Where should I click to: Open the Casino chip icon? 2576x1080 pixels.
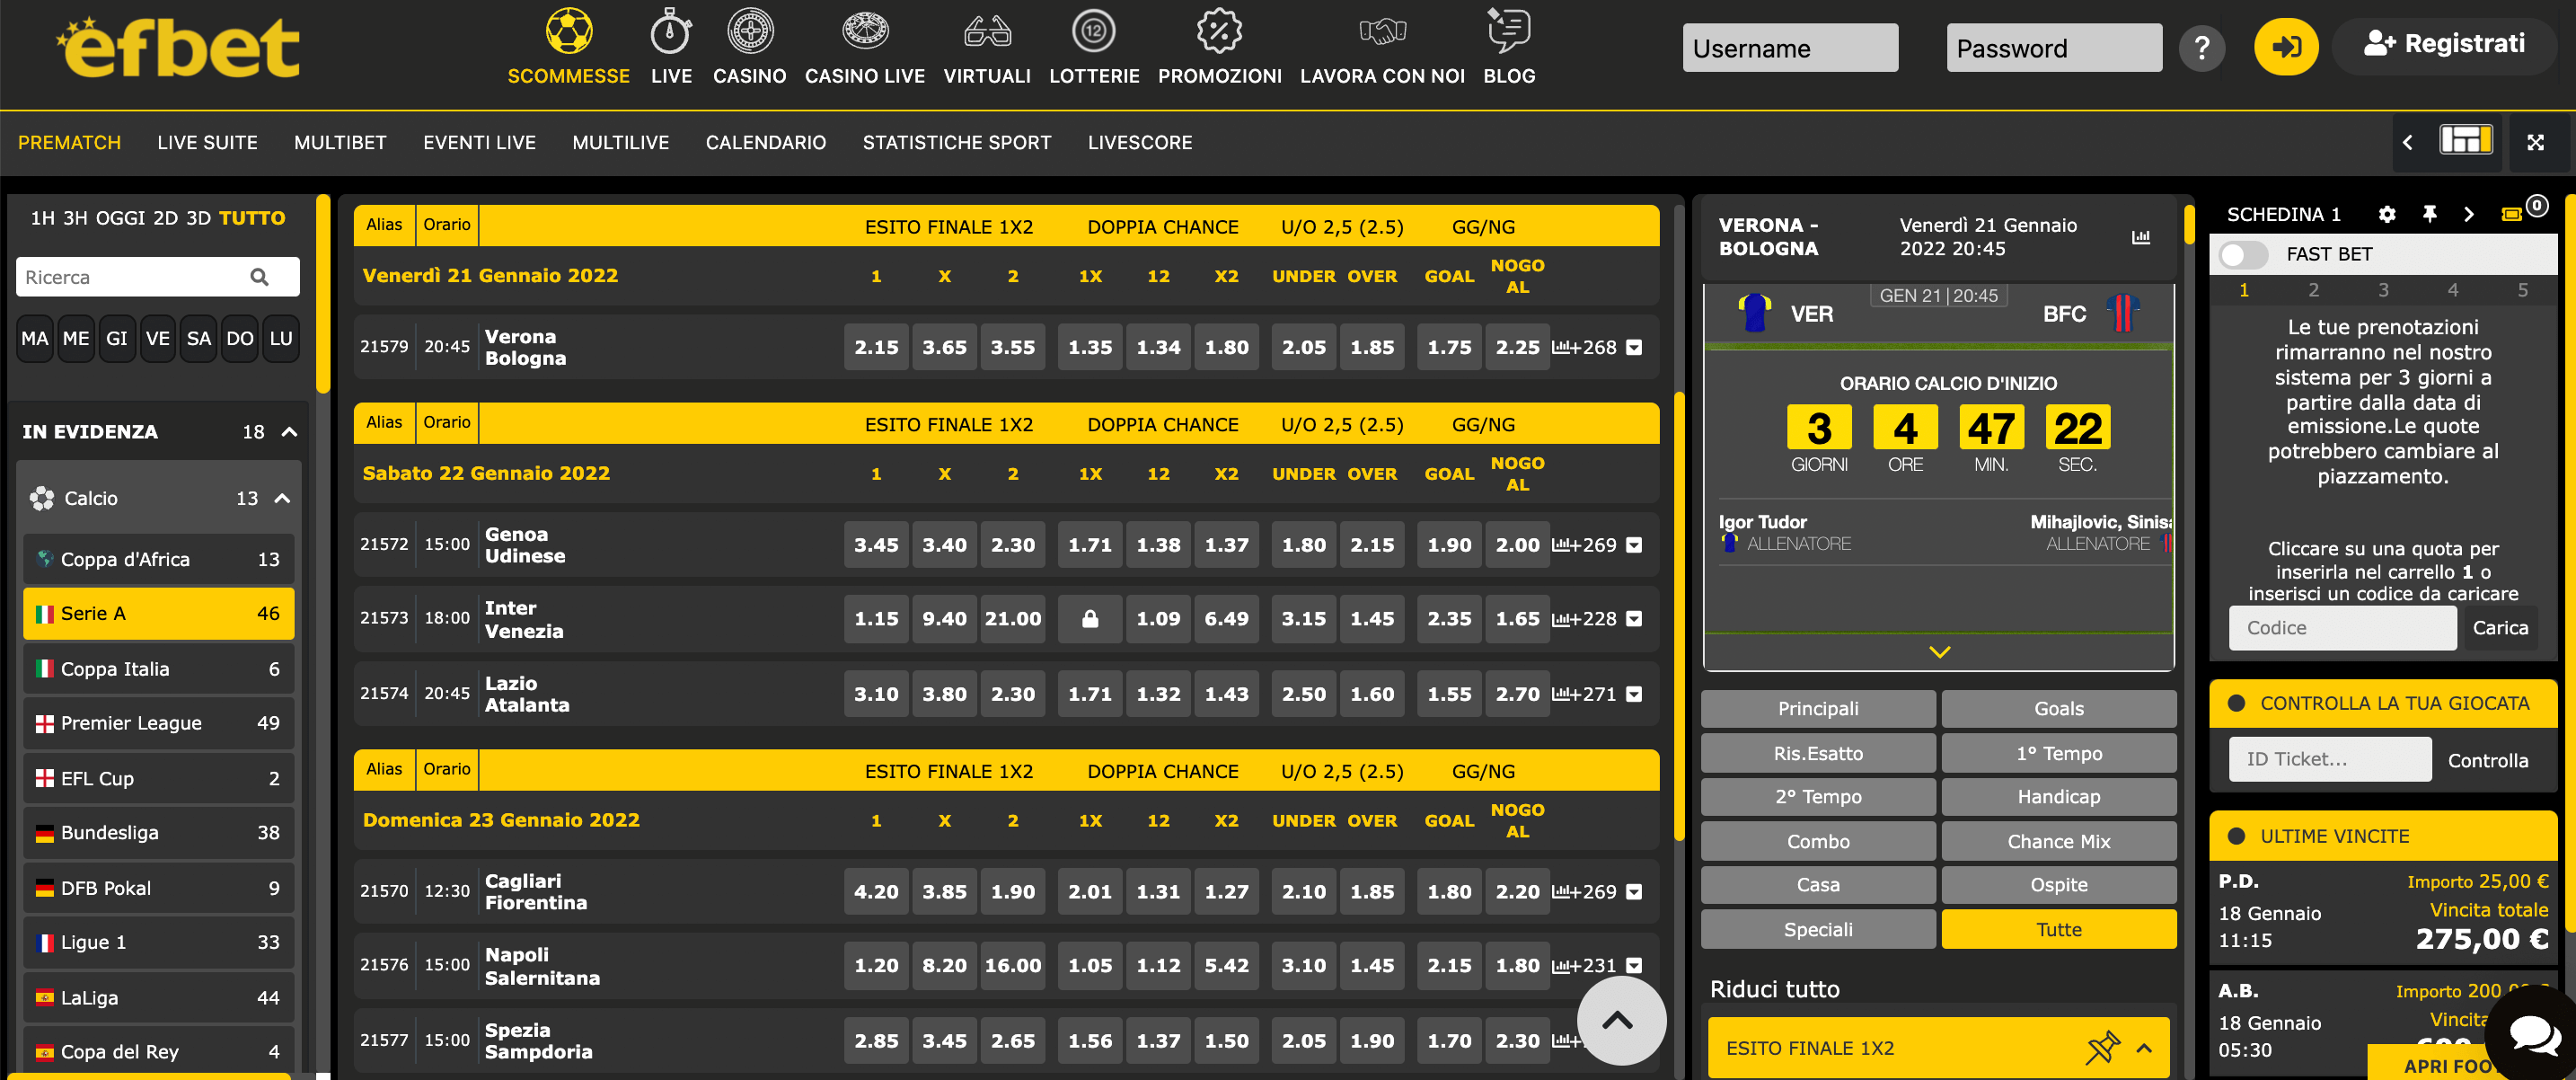750,31
